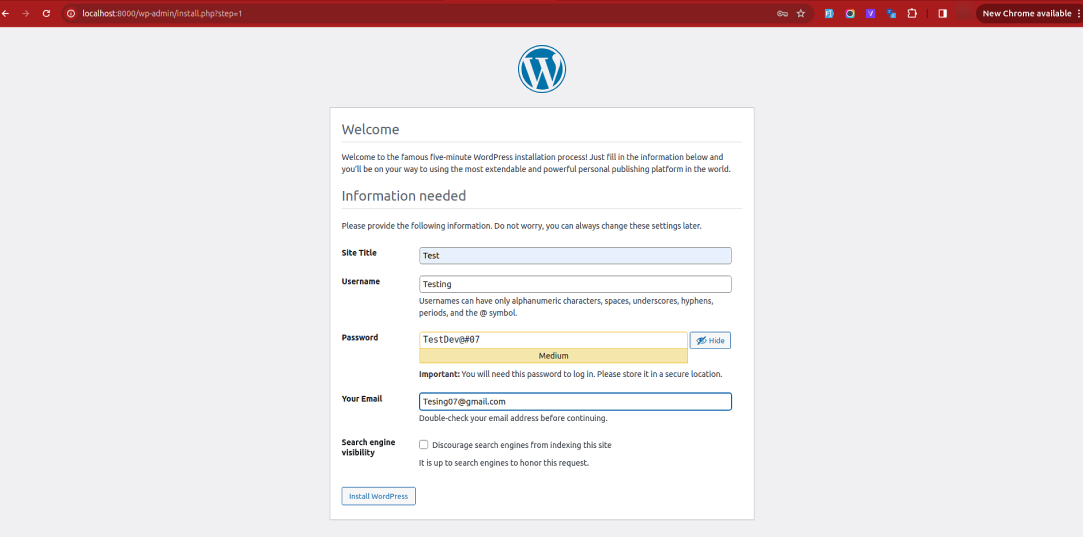Click the Site Title label

(359, 253)
